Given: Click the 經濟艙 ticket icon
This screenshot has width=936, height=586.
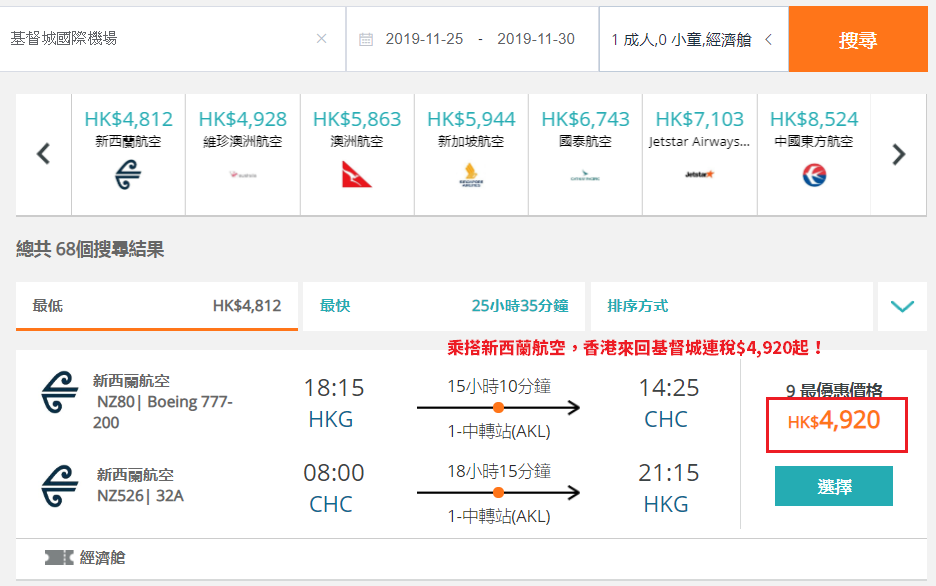Looking at the screenshot, I should click(x=59, y=557).
